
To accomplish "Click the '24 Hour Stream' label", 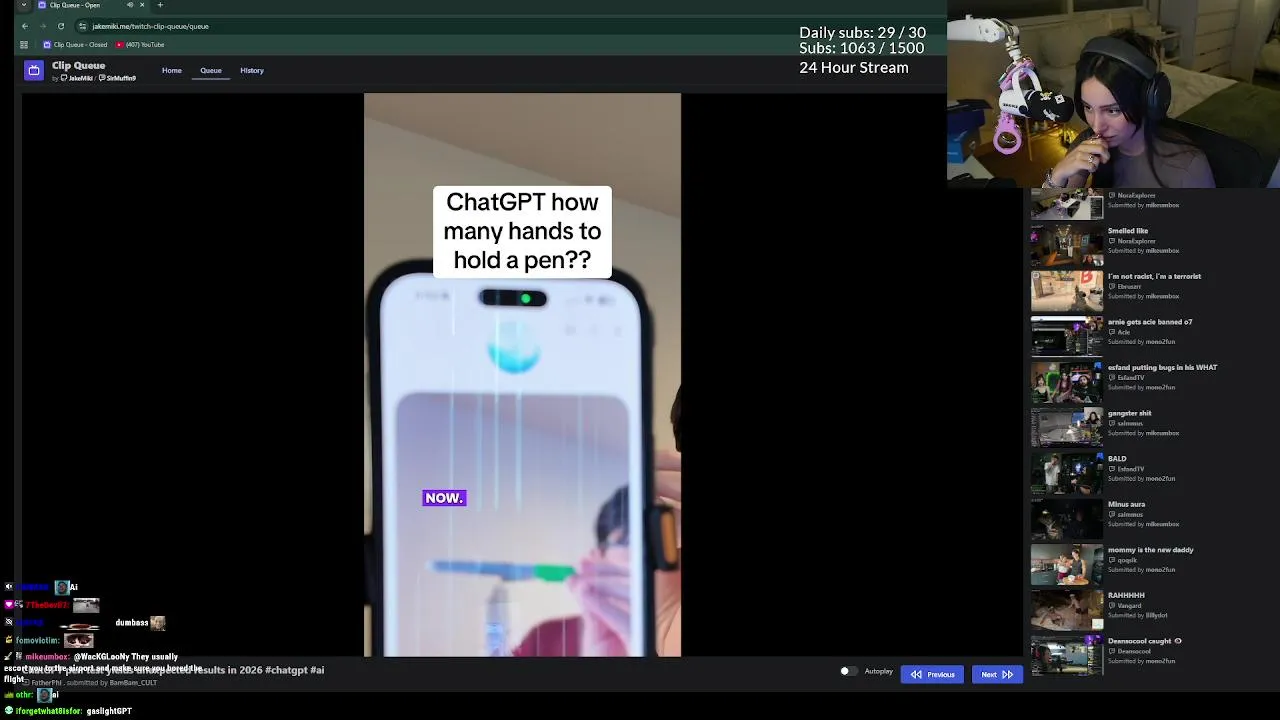I will (x=854, y=68).
